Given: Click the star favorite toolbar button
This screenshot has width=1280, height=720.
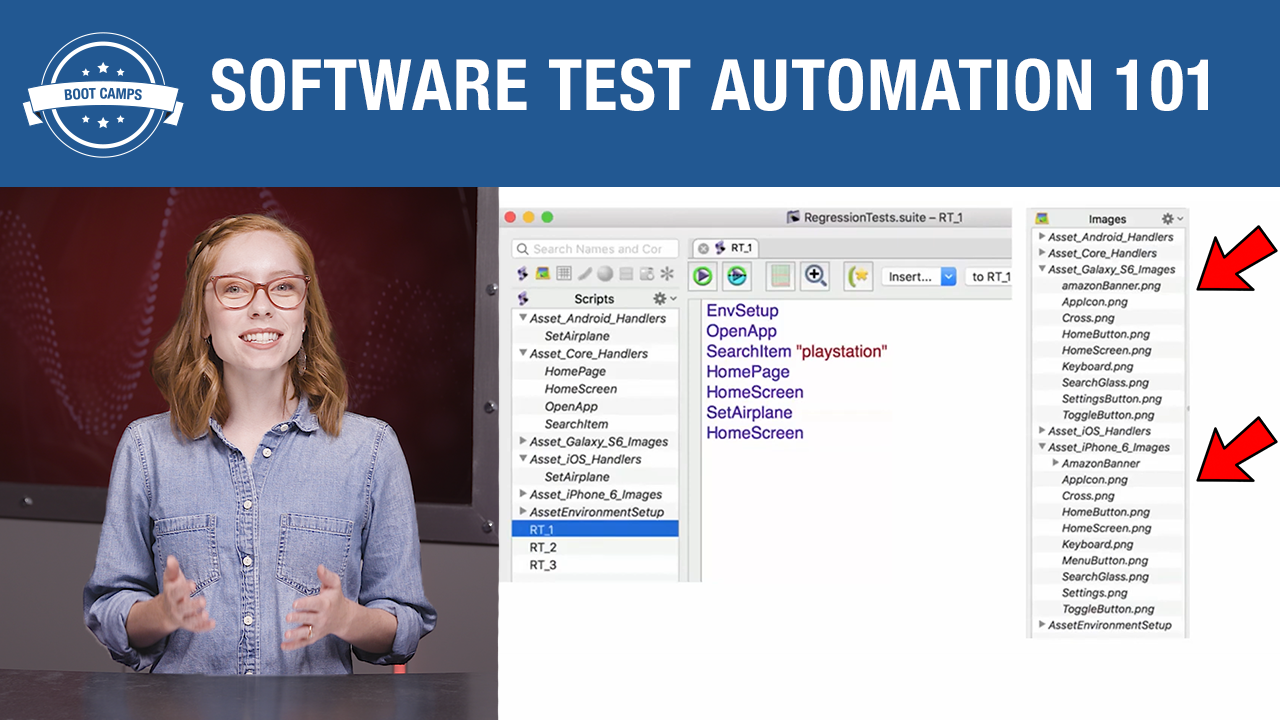Looking at the screenshot, I should [x=858, y=276].
